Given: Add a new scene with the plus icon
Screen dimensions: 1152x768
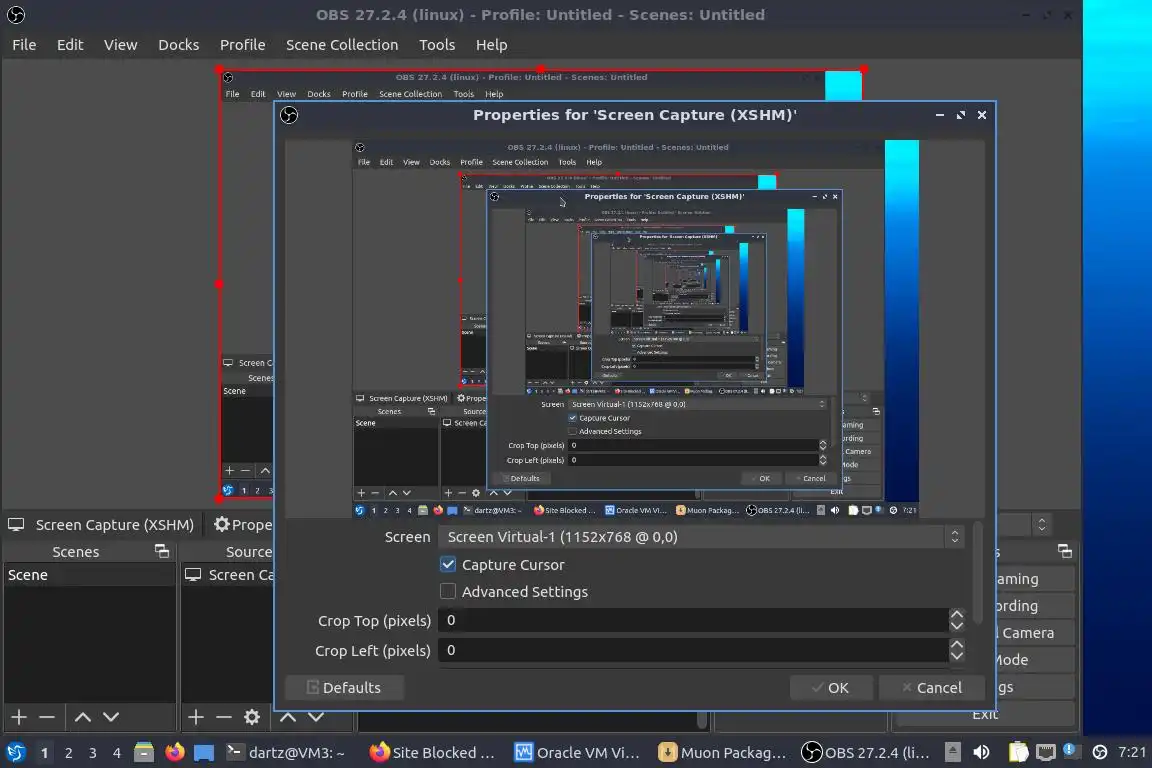Looking at the screenshot, I should 19,717.
